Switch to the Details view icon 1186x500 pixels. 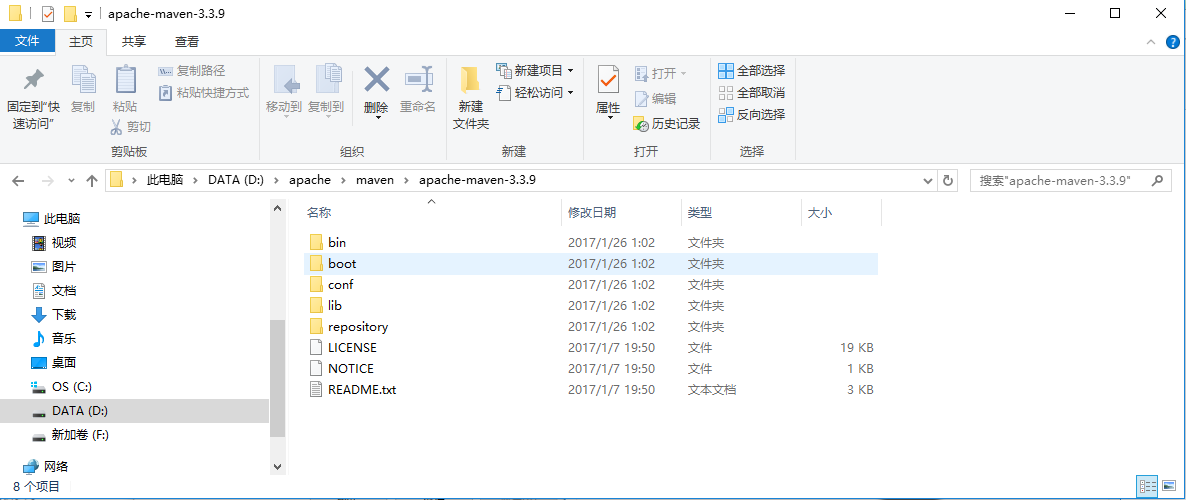point(1147,486)
